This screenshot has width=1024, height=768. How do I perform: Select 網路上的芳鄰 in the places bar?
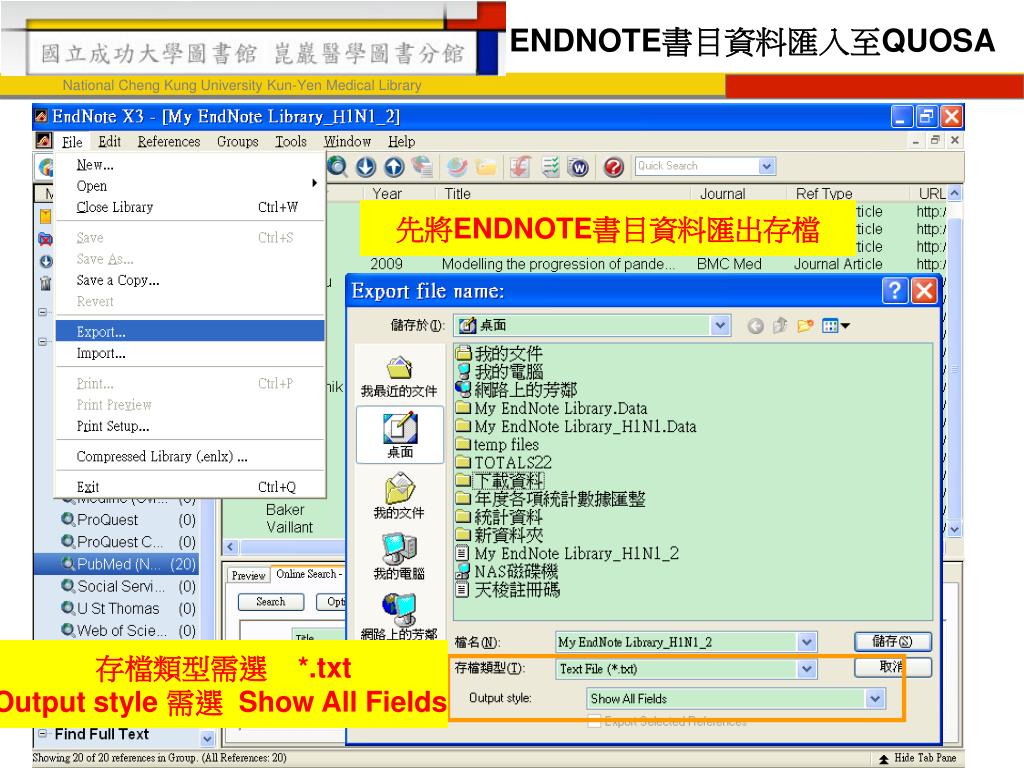pyautogui.click(x=399, y=616)
